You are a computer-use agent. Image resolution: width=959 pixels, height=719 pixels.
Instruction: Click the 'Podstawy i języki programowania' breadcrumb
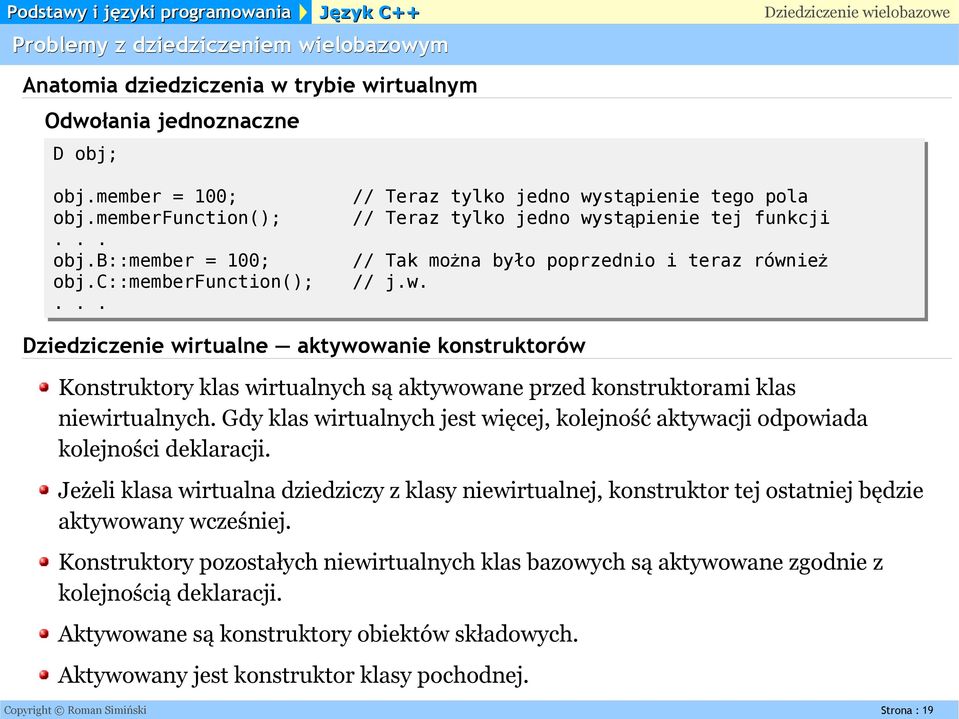click(149, 12)
